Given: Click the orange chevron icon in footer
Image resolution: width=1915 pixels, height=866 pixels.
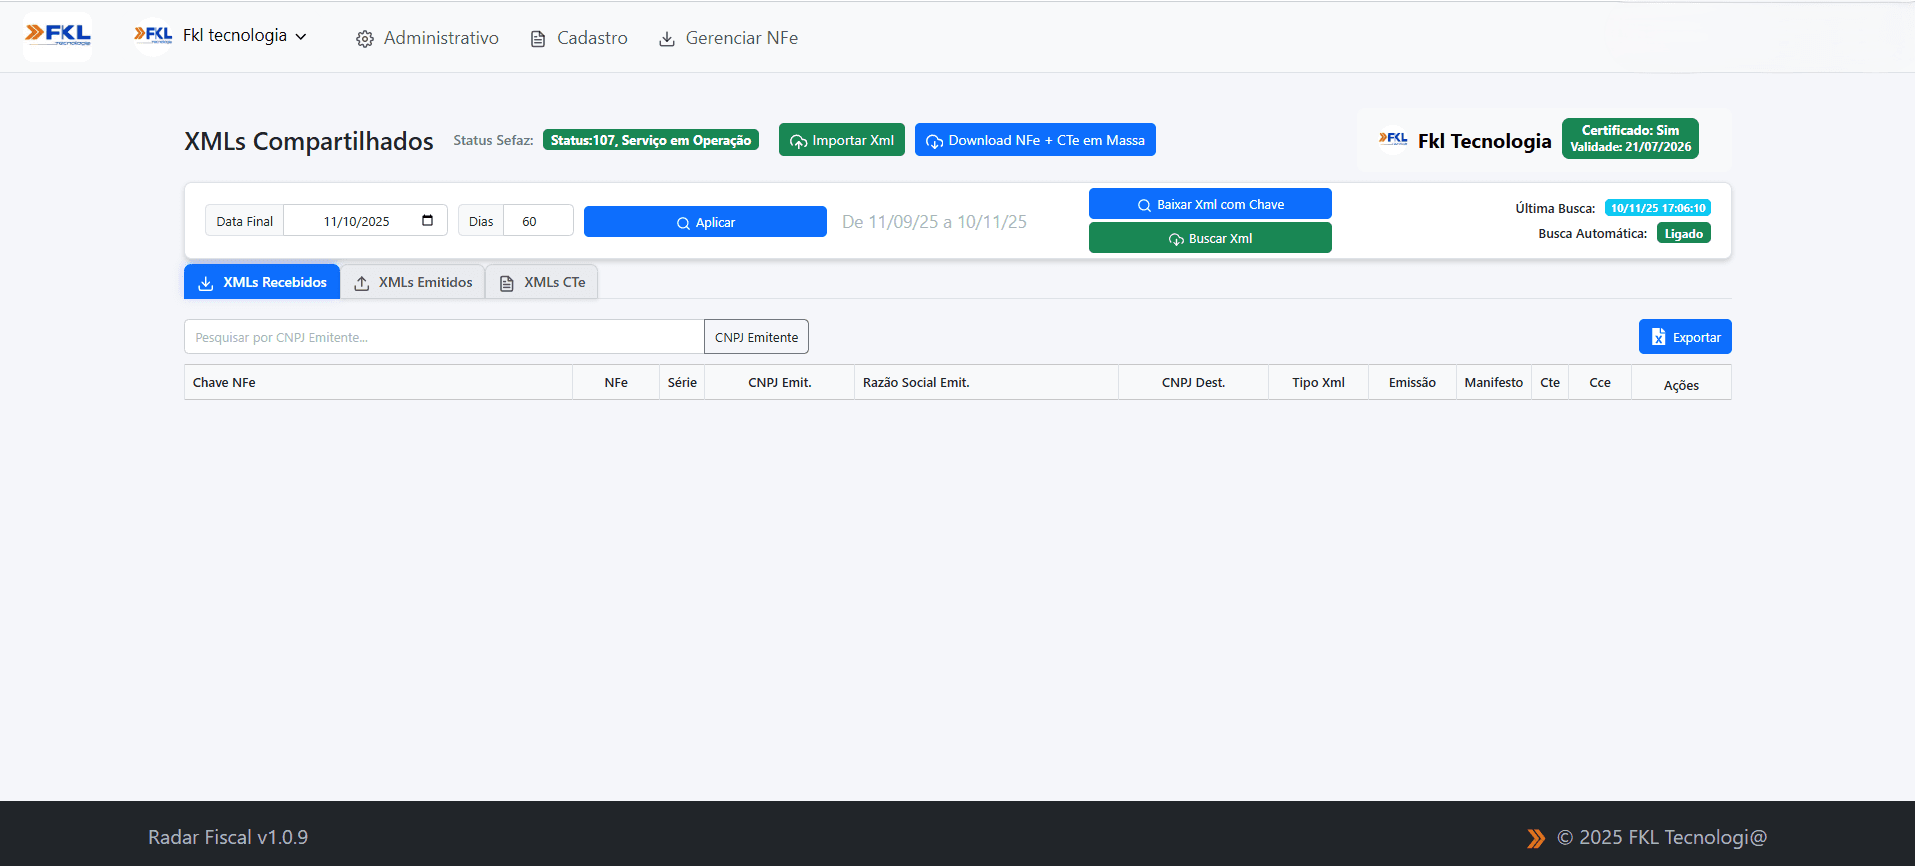Looking at the screenshot, I should [x=1536, y=838].
